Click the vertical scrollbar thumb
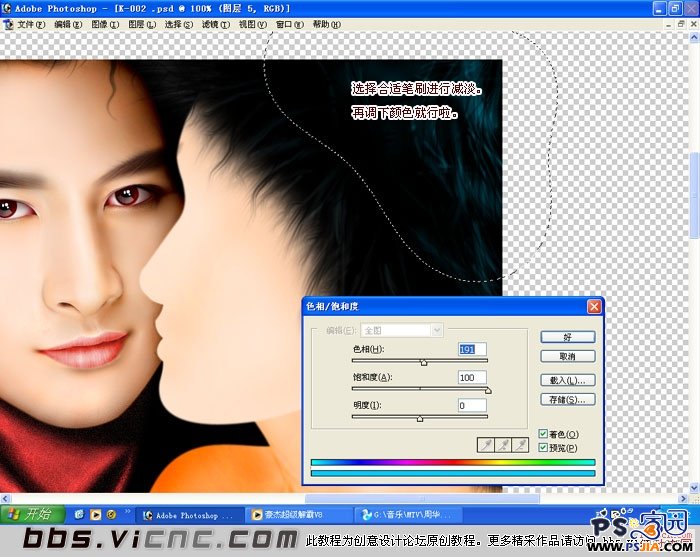Viewport: 700px width, 557px height. tap(694, 196)
